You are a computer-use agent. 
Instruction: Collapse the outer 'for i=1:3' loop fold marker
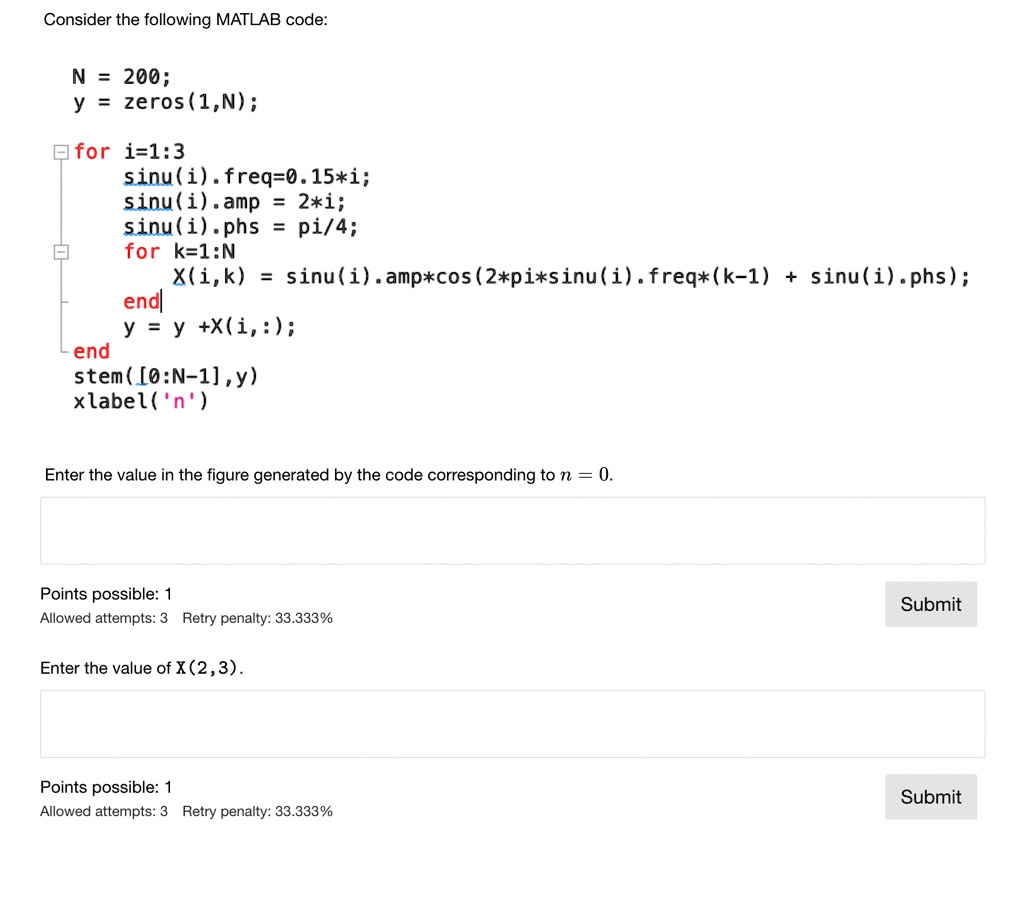coord(61,152)
